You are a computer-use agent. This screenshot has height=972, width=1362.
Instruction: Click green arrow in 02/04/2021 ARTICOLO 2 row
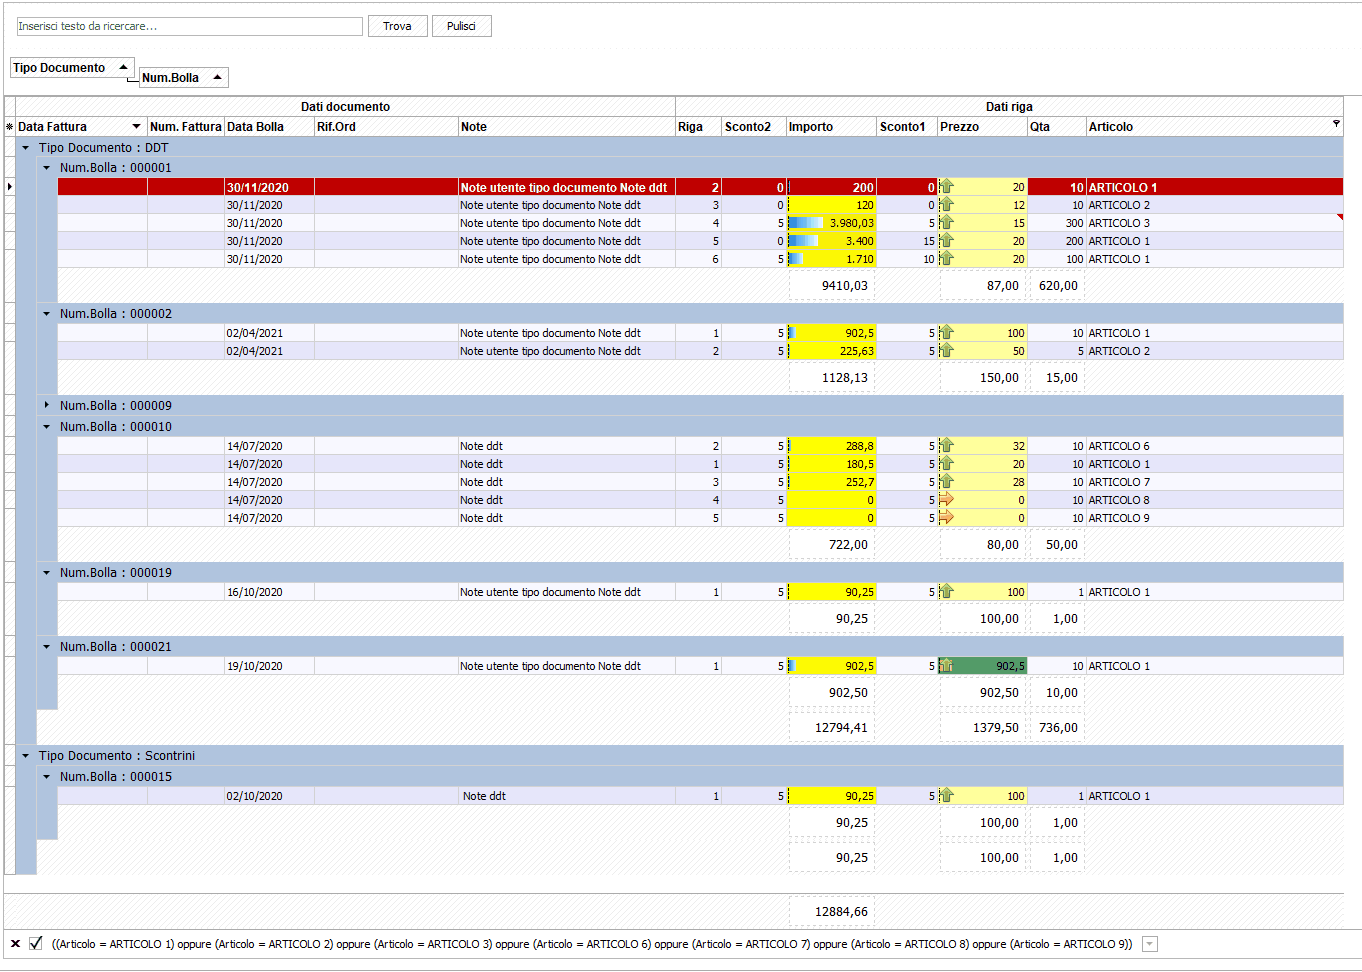947,351
